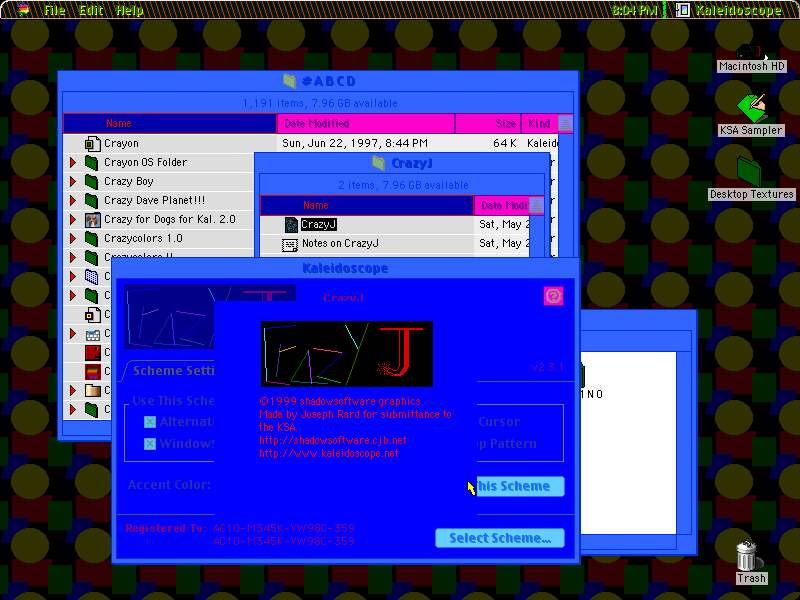Click the folder proxy icon in CrazyJ title bar
800x600 pixels.
tap(378, 163)
